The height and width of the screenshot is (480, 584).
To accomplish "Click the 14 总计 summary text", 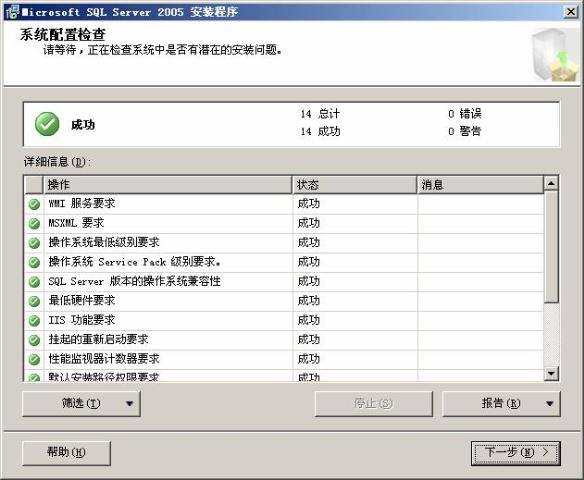I will tap(320, 114).
